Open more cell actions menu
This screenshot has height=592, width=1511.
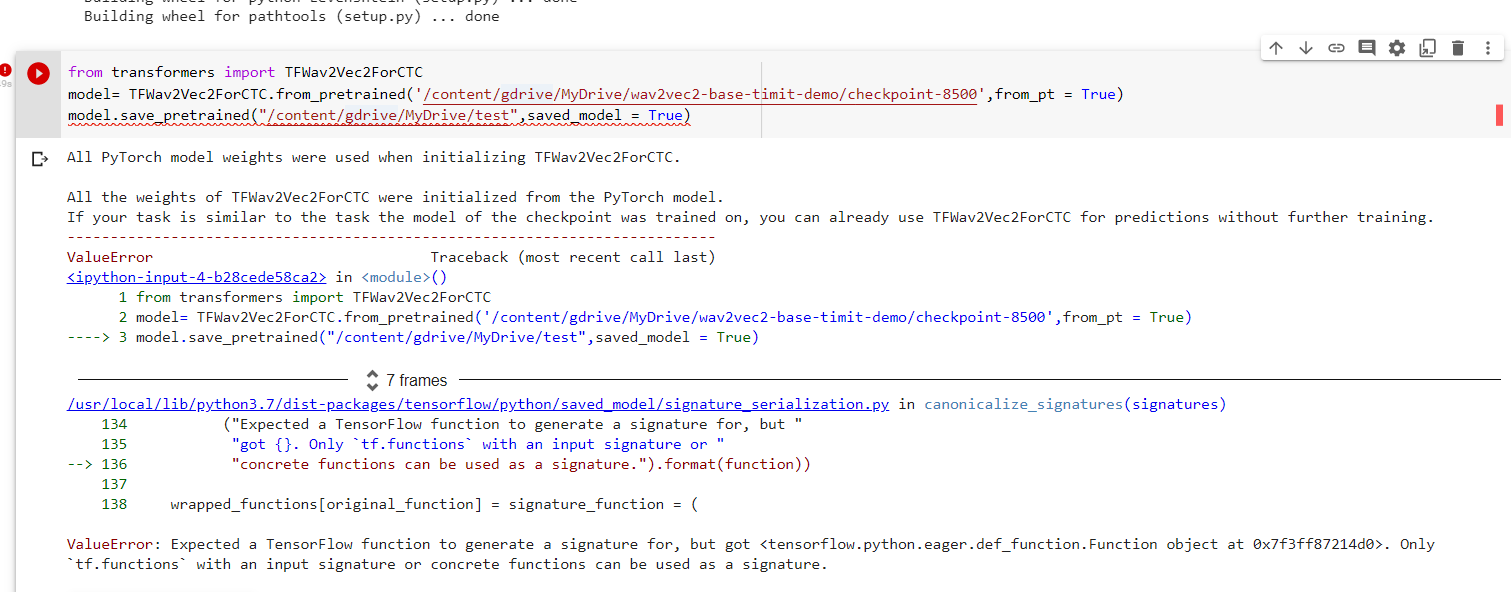[x=1488, y=48]
